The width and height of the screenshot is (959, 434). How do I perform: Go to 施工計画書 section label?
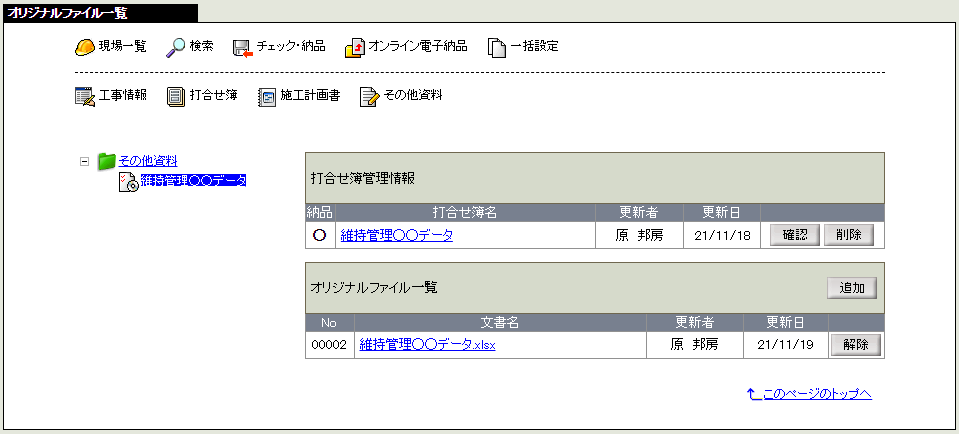[310, 95]
